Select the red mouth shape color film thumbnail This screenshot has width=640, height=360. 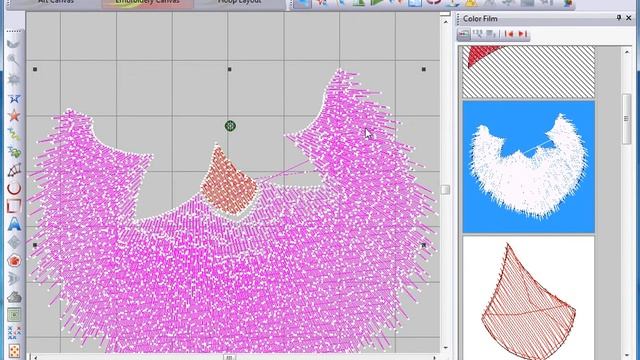529,298
